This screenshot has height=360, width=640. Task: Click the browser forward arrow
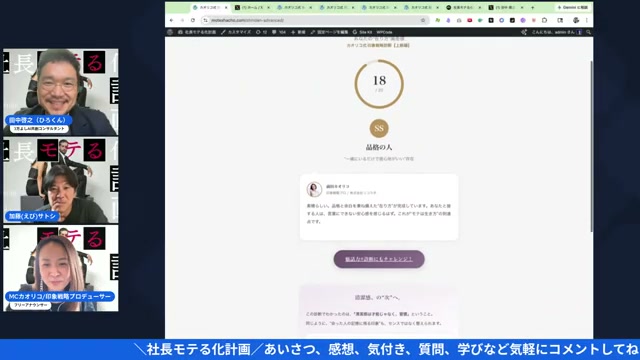tap(182, 20)
